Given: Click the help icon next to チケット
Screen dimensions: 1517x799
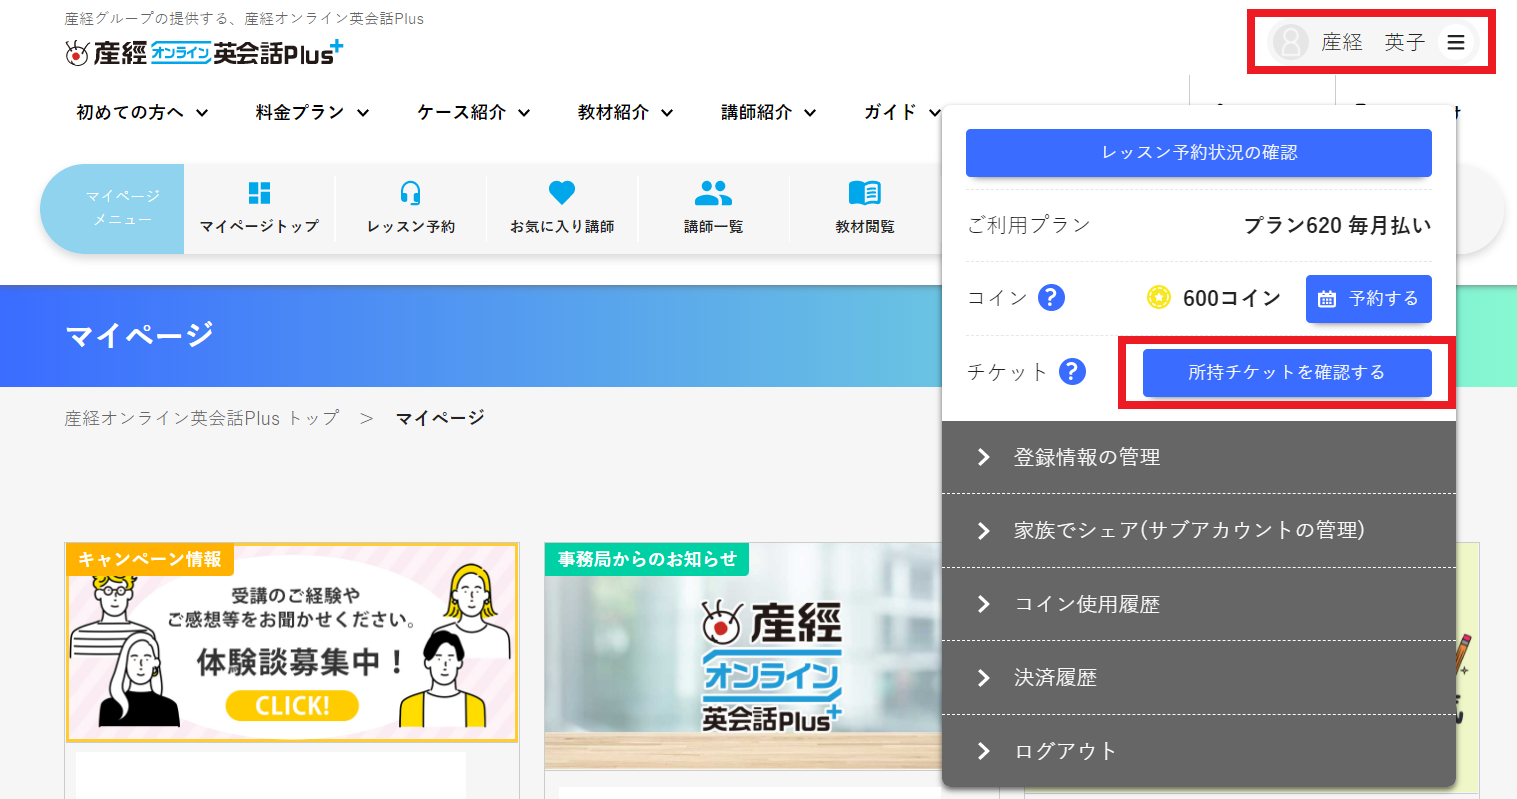Looking at the screenshot, I should [x=1072, y=371].
